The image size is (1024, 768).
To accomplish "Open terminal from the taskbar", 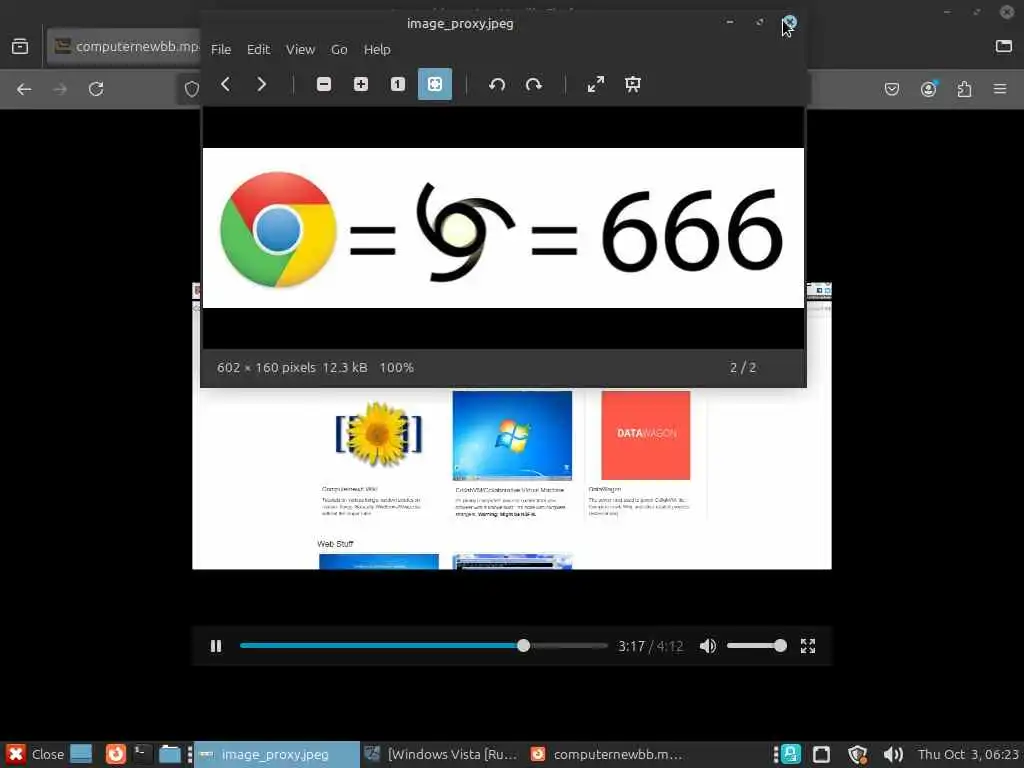I will [142, 754].
